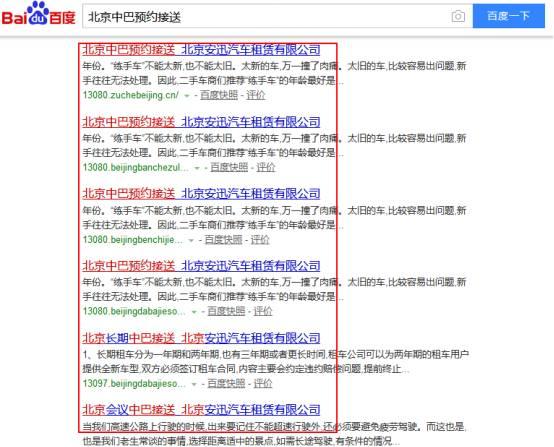Open 百度快照 for the 13097 result
This screenshot has height=447, width=554.
[226, 383]
